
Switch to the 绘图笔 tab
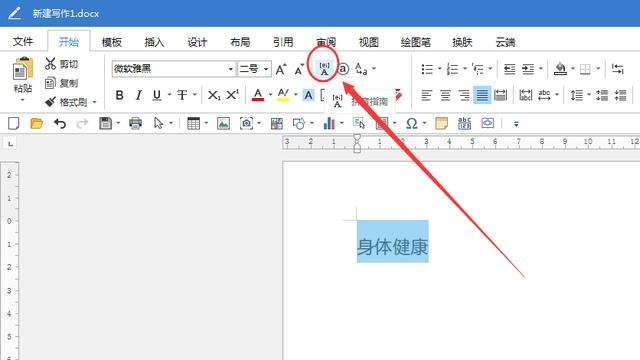pos(416,42)
